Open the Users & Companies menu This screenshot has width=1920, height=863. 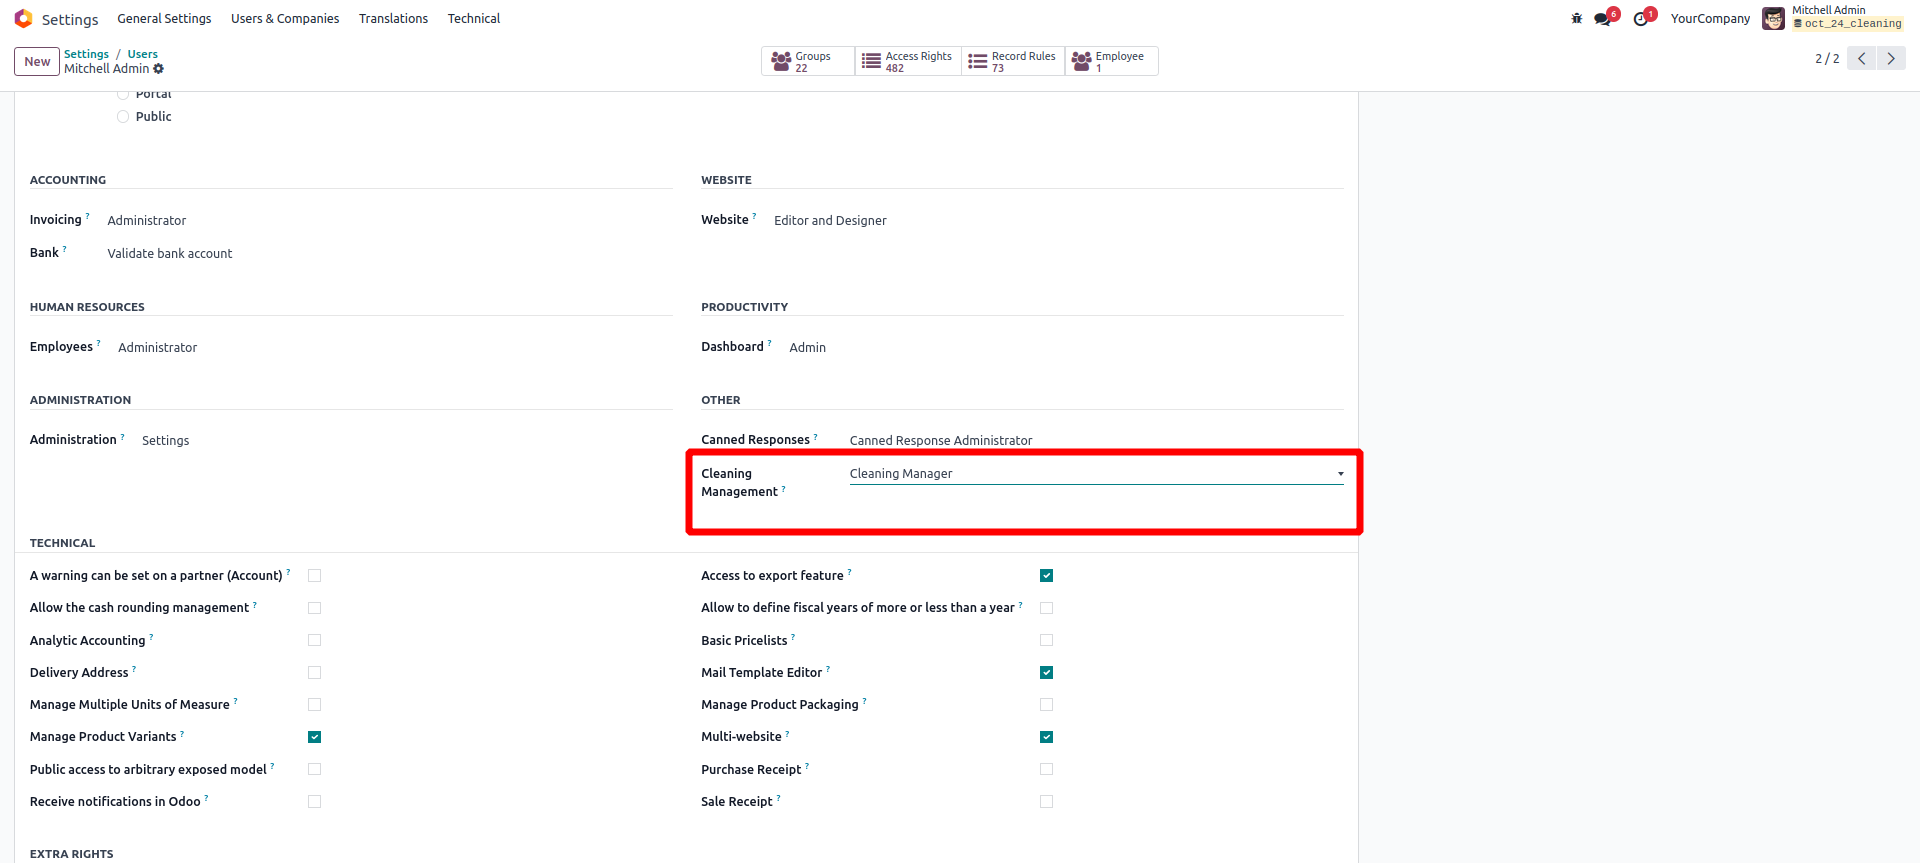click(285, 19)
